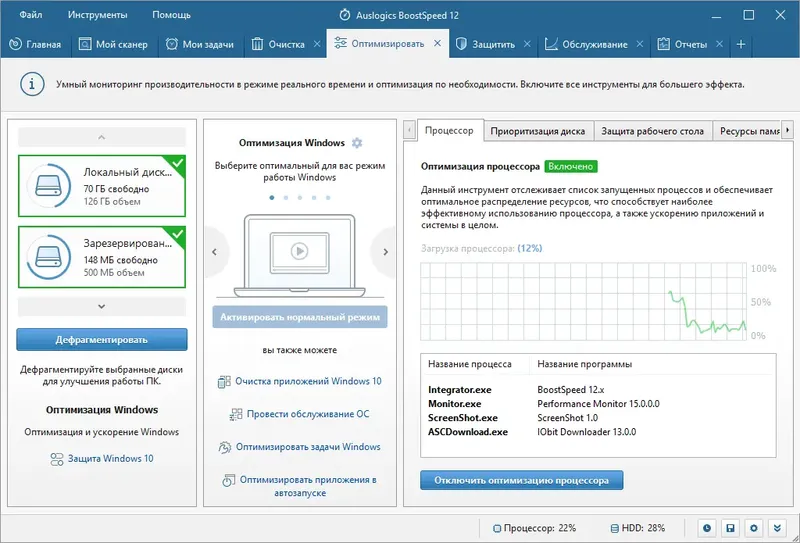This screenshot has width=800, height=543.
Task: Toggle selection of Зарезервировано disk
Action: pyautogui.click(x=102, y=257)
